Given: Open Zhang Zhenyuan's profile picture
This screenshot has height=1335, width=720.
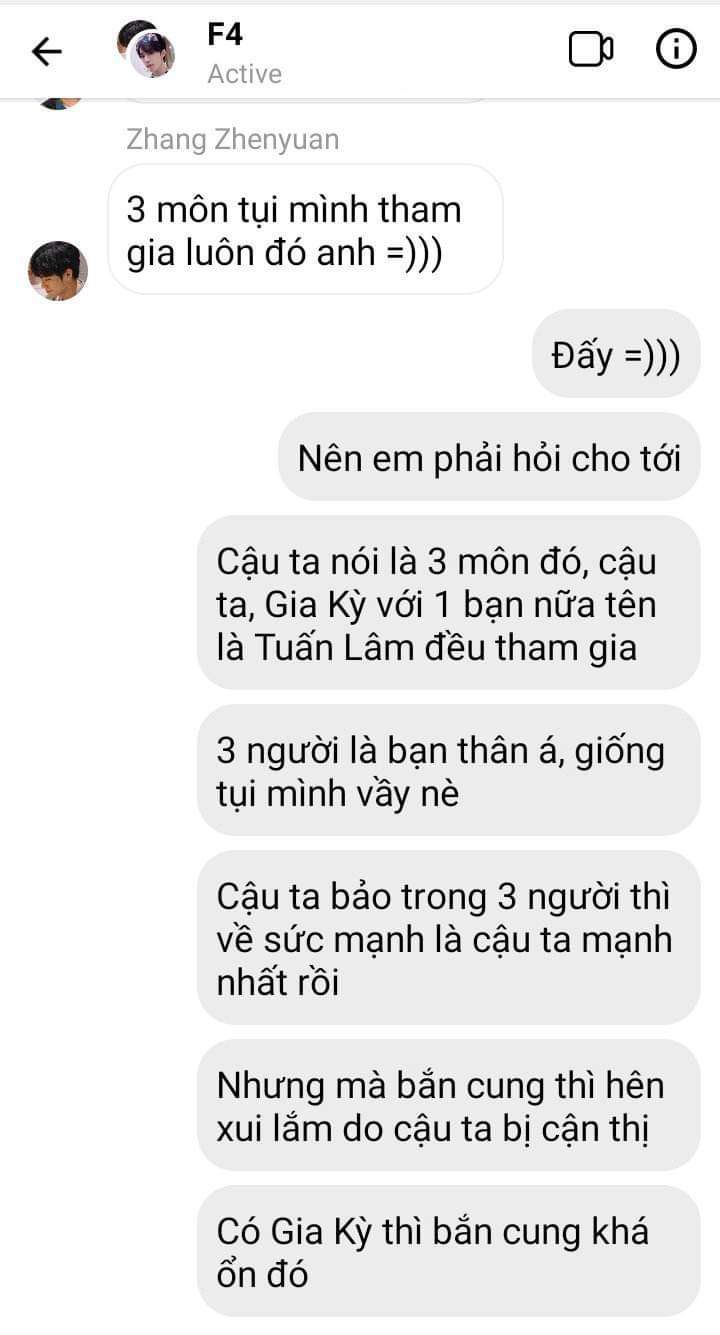Looking at the screenshot, I should [x=58, y=270].
